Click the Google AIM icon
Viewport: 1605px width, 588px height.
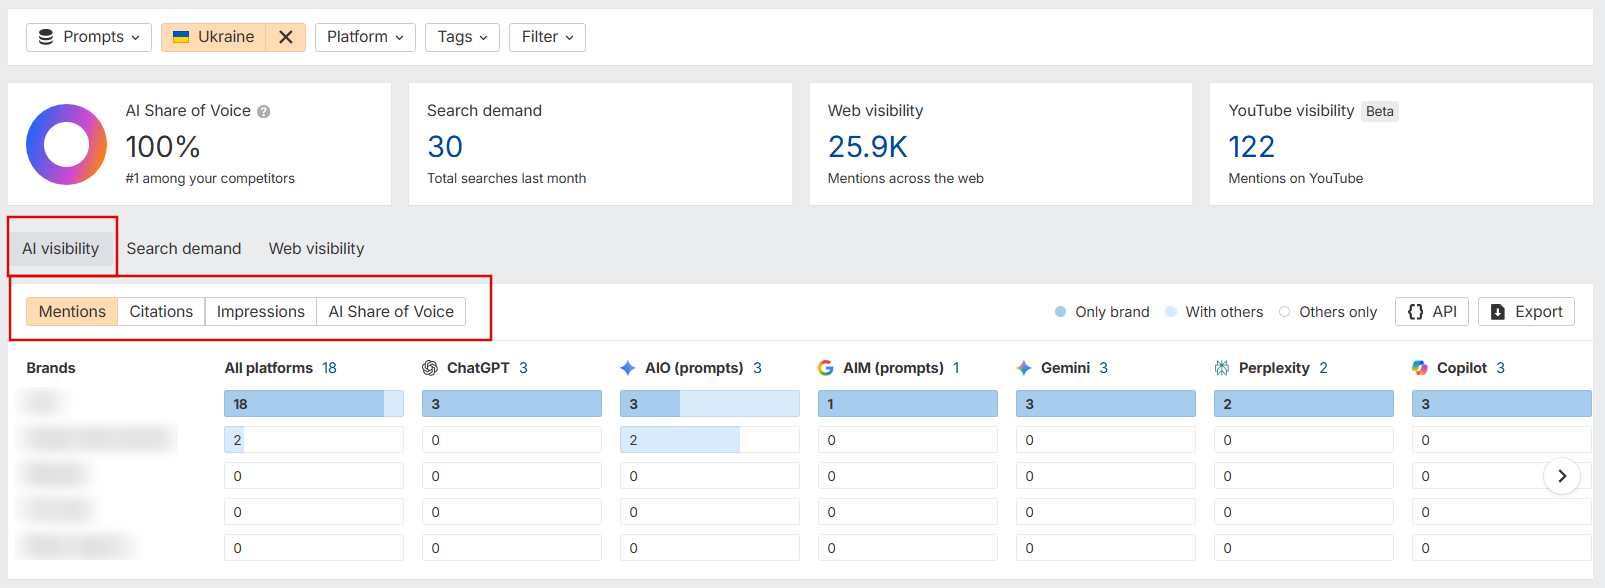pyautogui.click(x=826, y=368)
